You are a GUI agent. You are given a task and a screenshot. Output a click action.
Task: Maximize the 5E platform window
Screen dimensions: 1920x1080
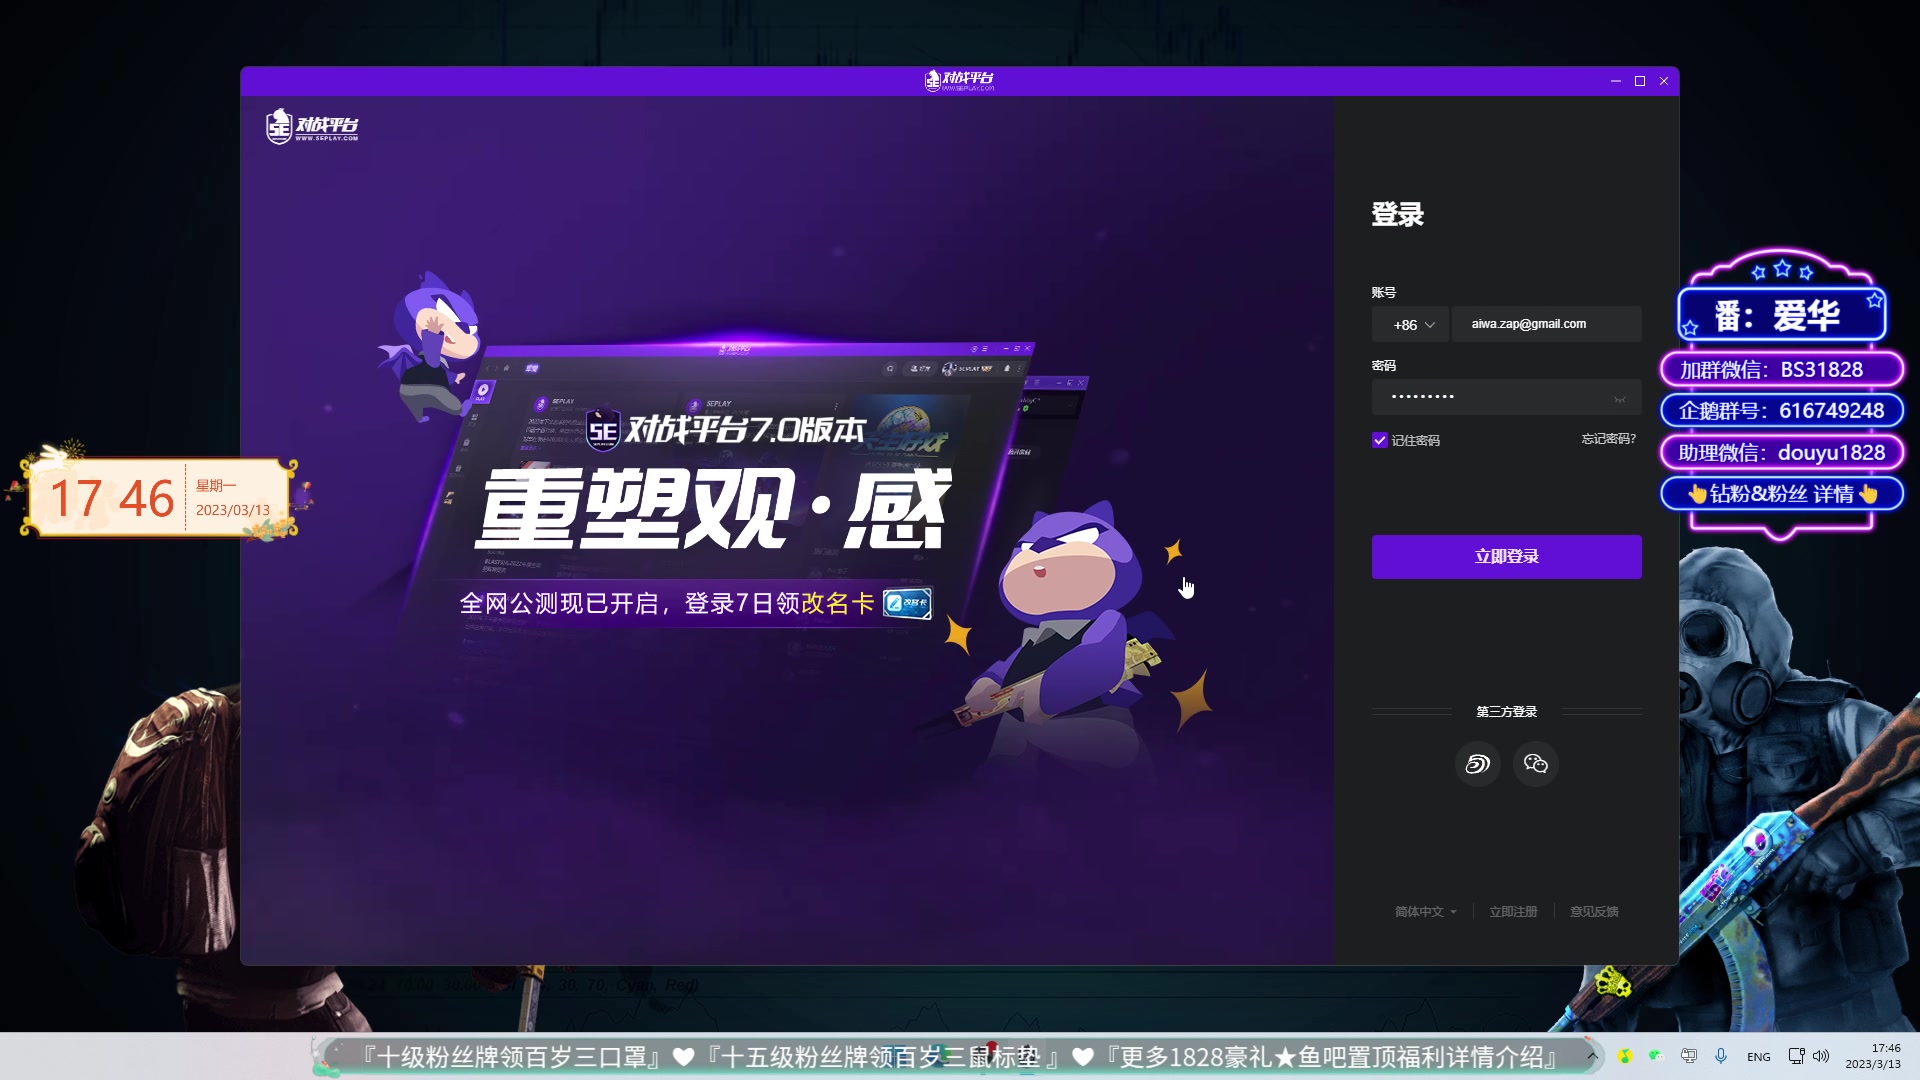1640,81
